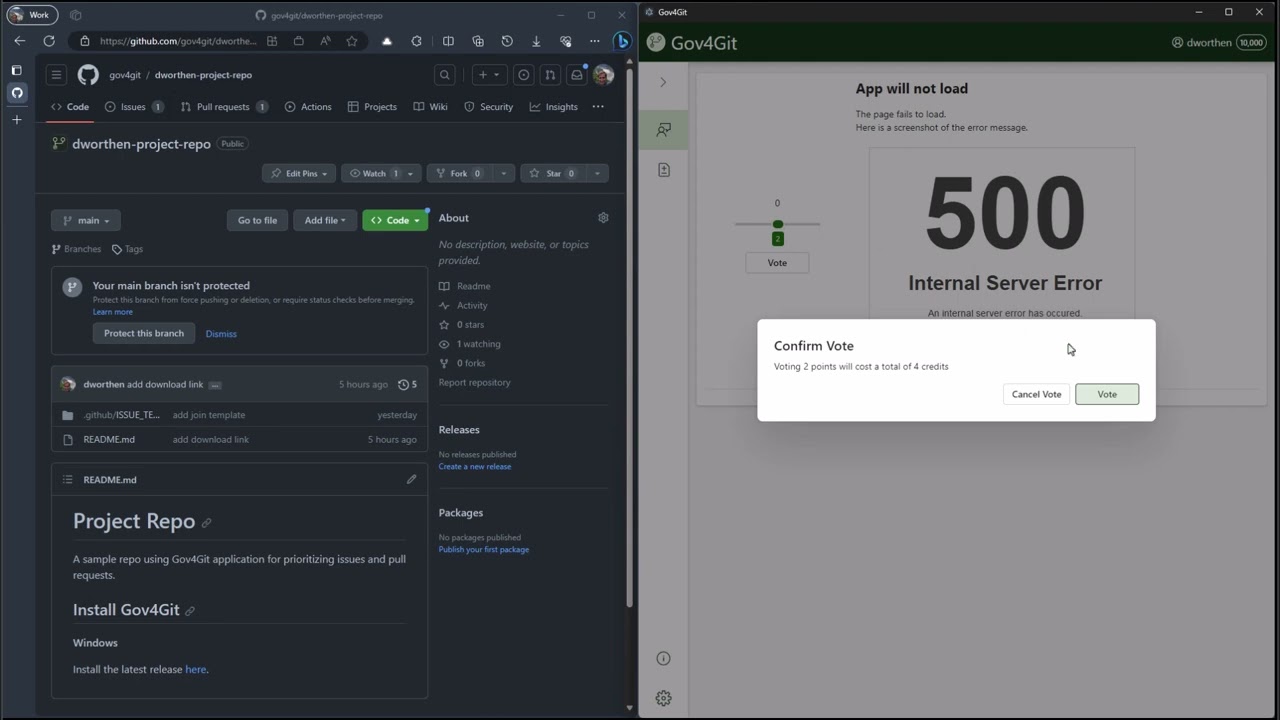Open the GitHub hamburger navigation menu

[57, 75]
